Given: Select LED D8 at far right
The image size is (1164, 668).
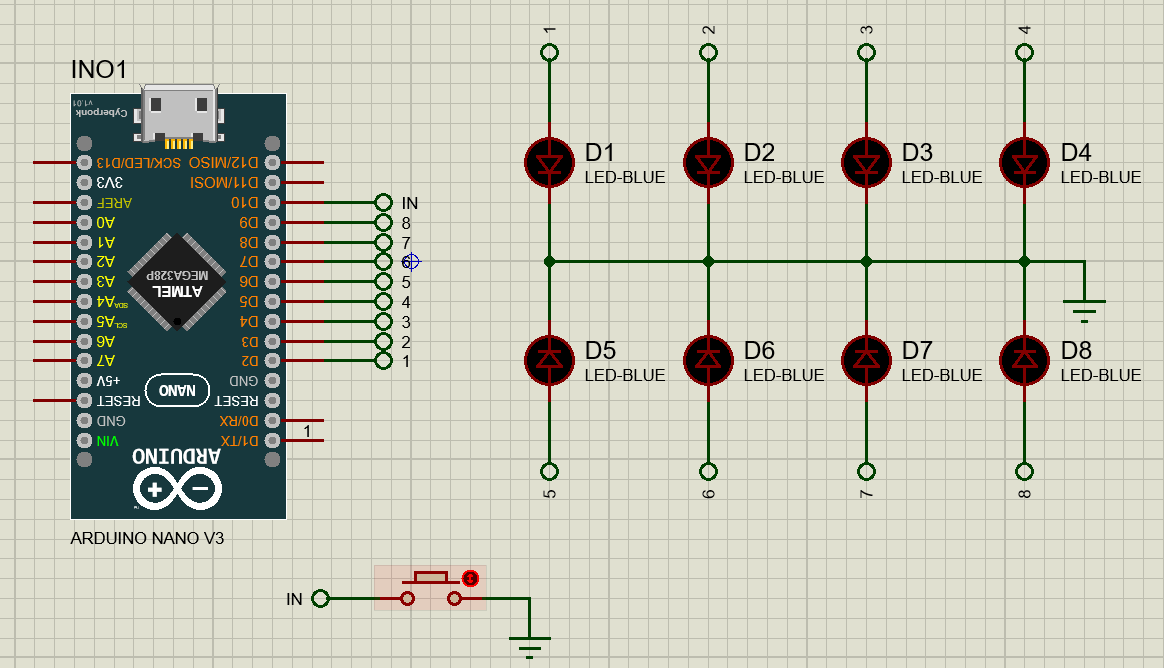Looking at the screenshot, I should (1024, 358).
